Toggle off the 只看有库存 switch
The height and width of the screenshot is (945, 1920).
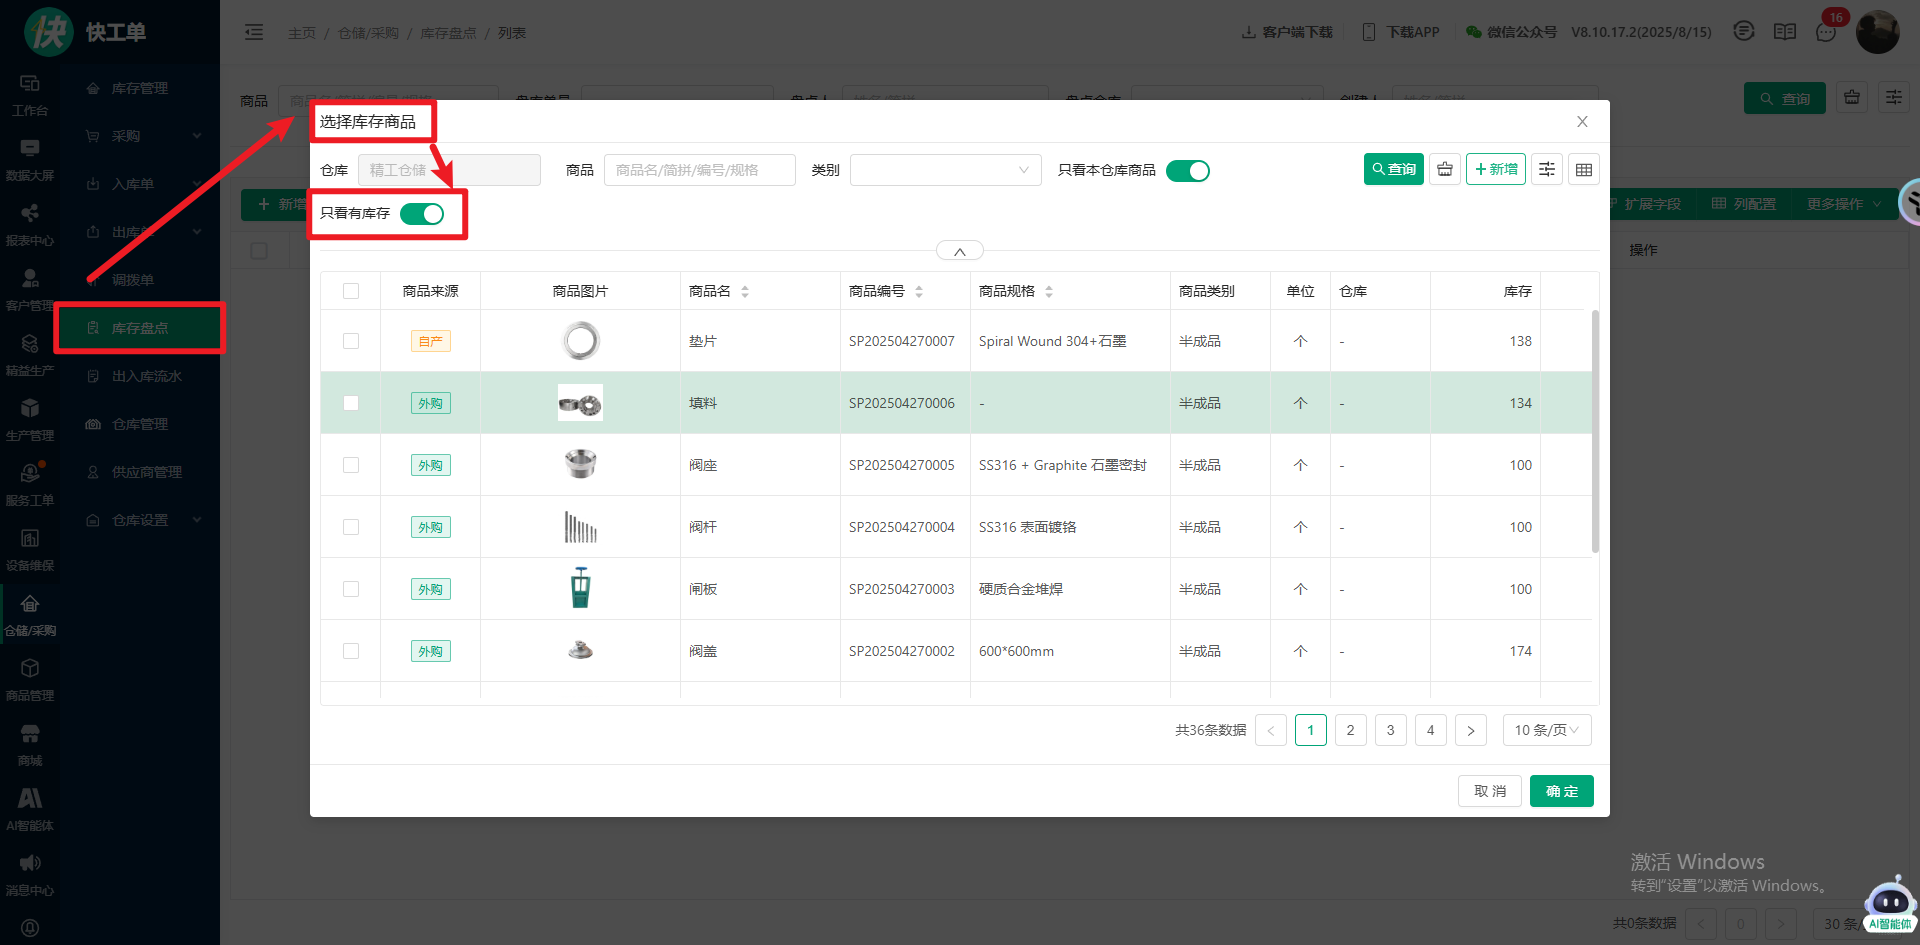(x=422, y=214)
